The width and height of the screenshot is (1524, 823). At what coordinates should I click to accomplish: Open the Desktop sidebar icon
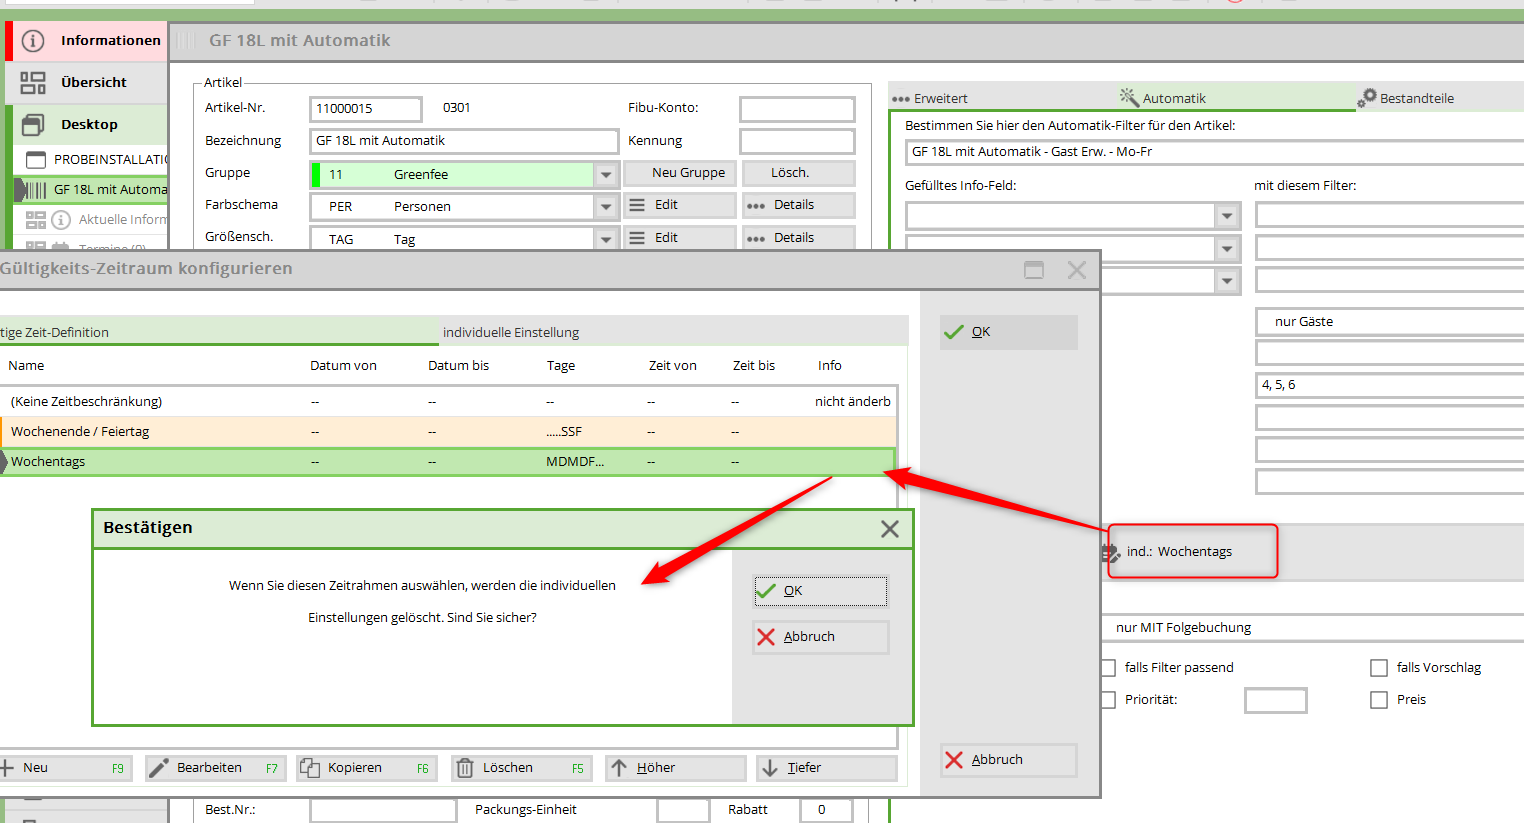tap(33, 125)
